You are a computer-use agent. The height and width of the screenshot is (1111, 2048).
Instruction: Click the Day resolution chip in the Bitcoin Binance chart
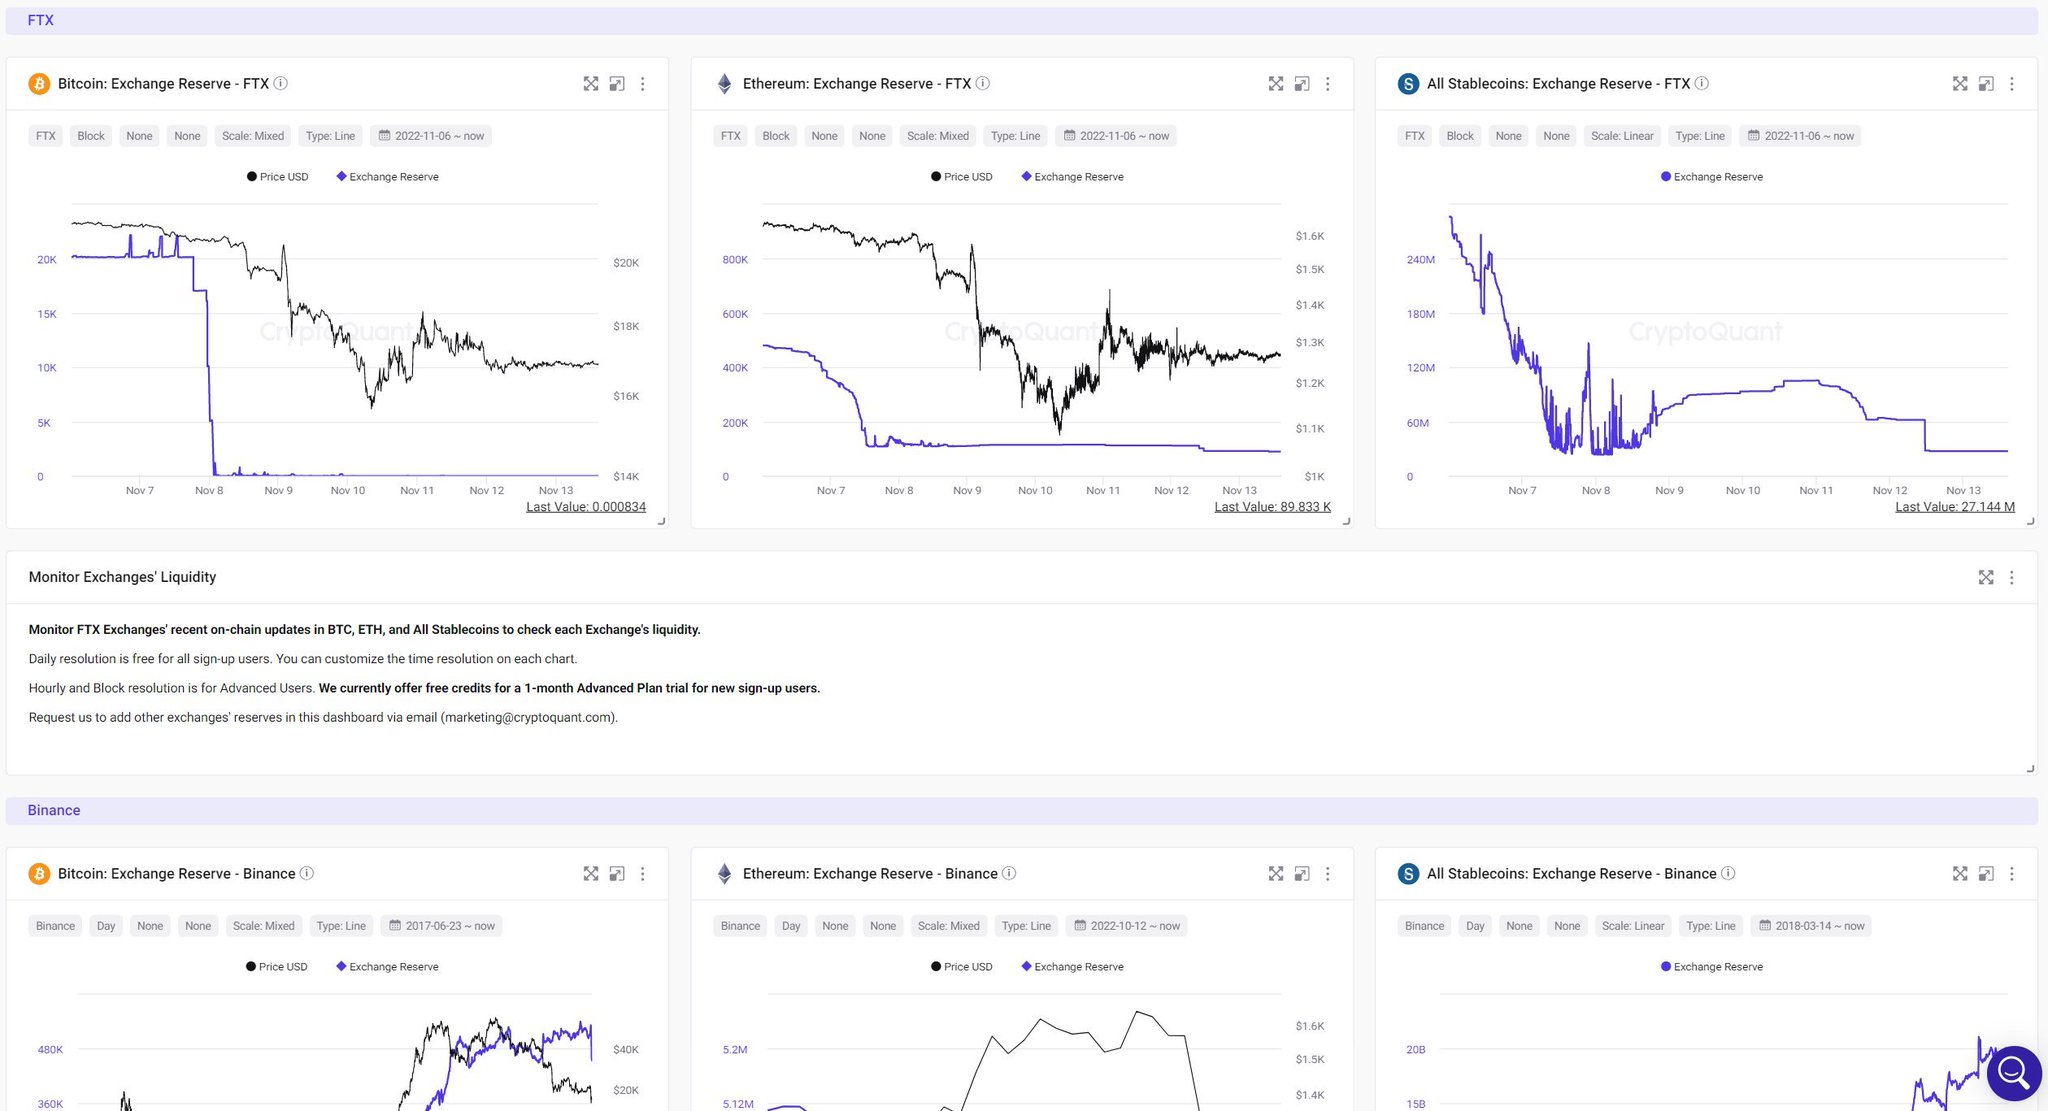click(106, 926)
